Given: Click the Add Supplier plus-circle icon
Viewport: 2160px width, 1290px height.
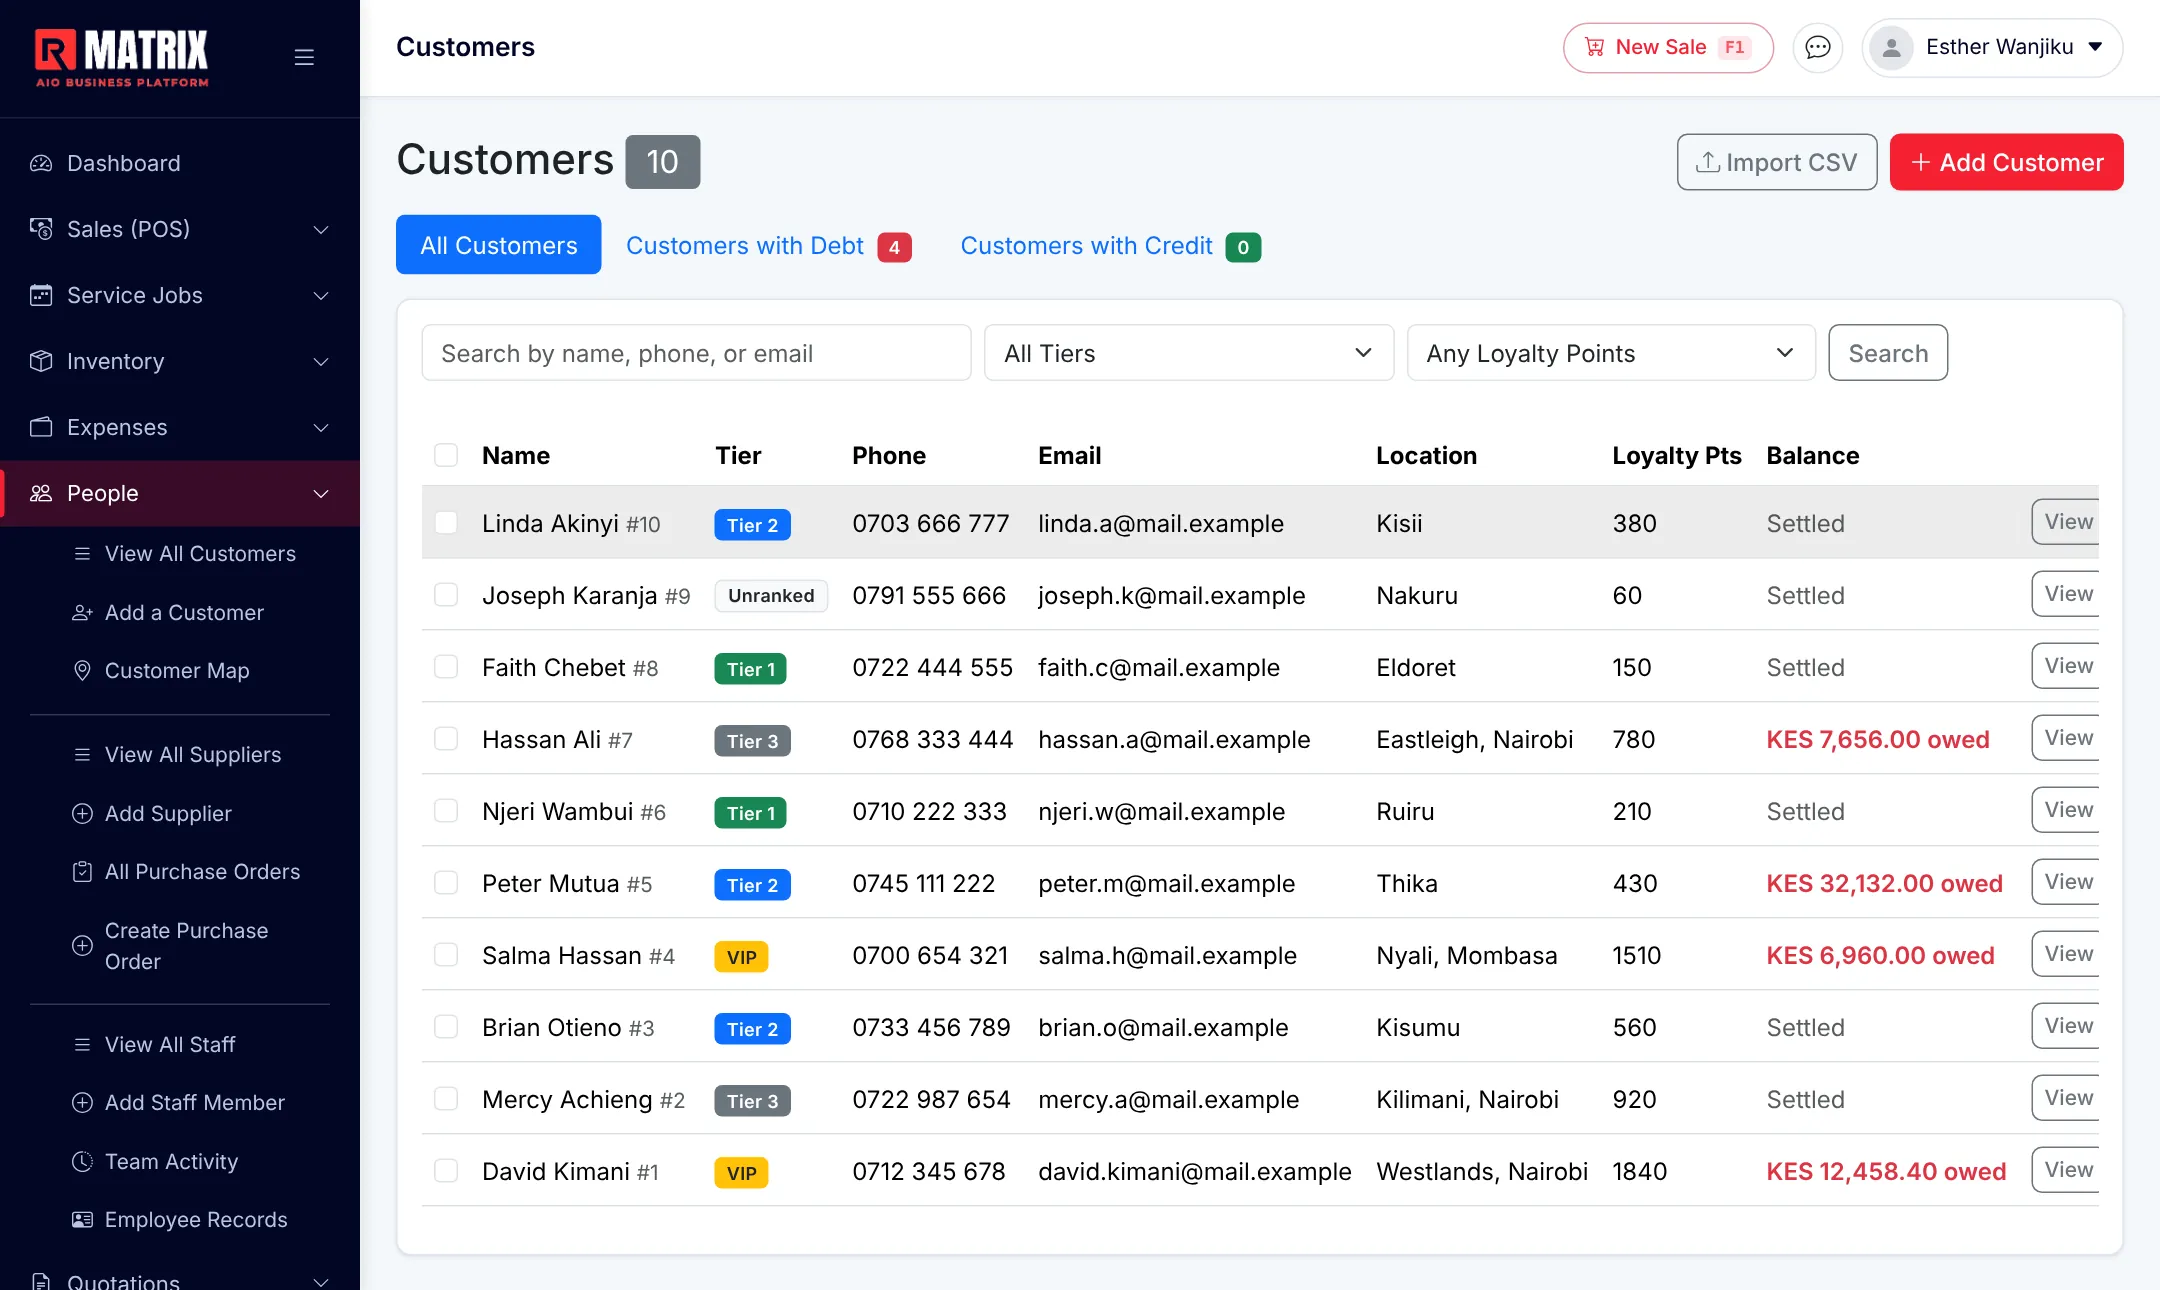Looking at the screenshot, I should click(83, 813).
